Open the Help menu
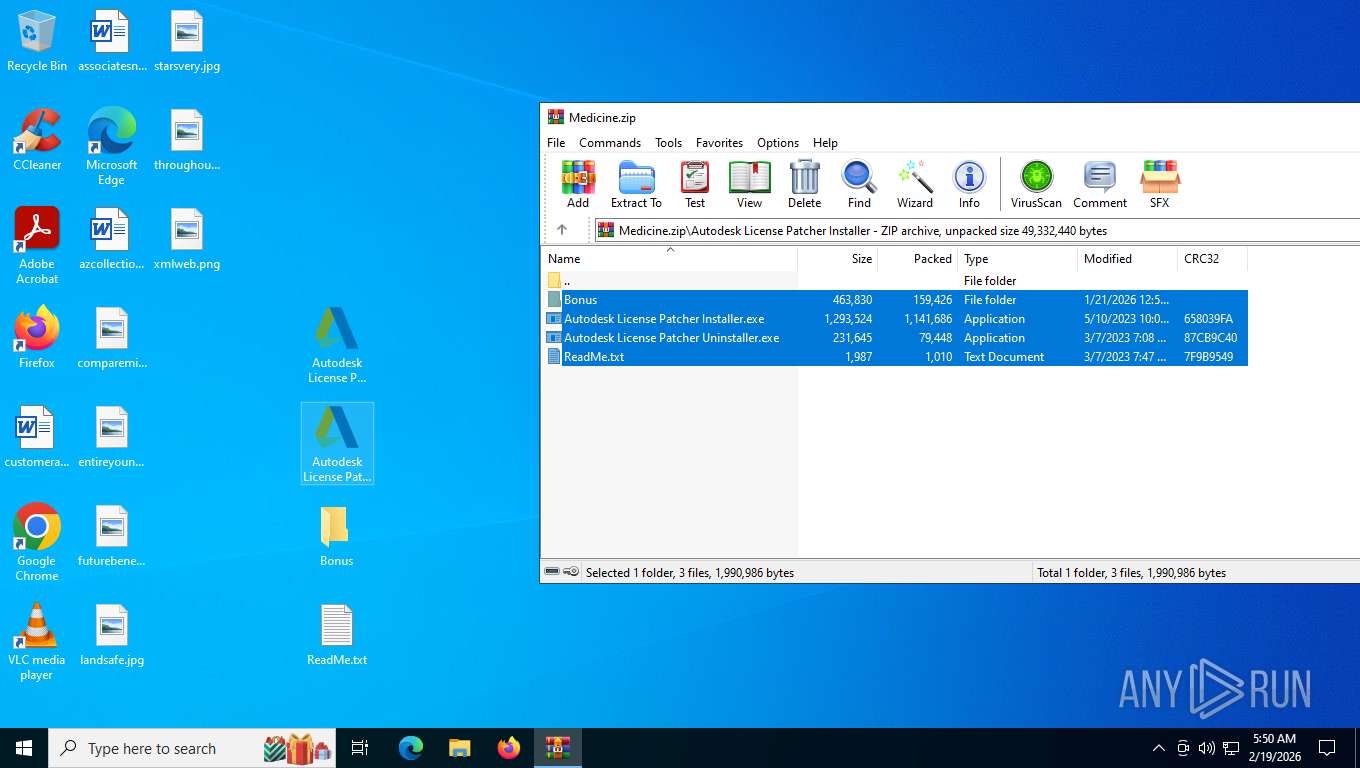1360x768 pixels. [x=825, y=143]
